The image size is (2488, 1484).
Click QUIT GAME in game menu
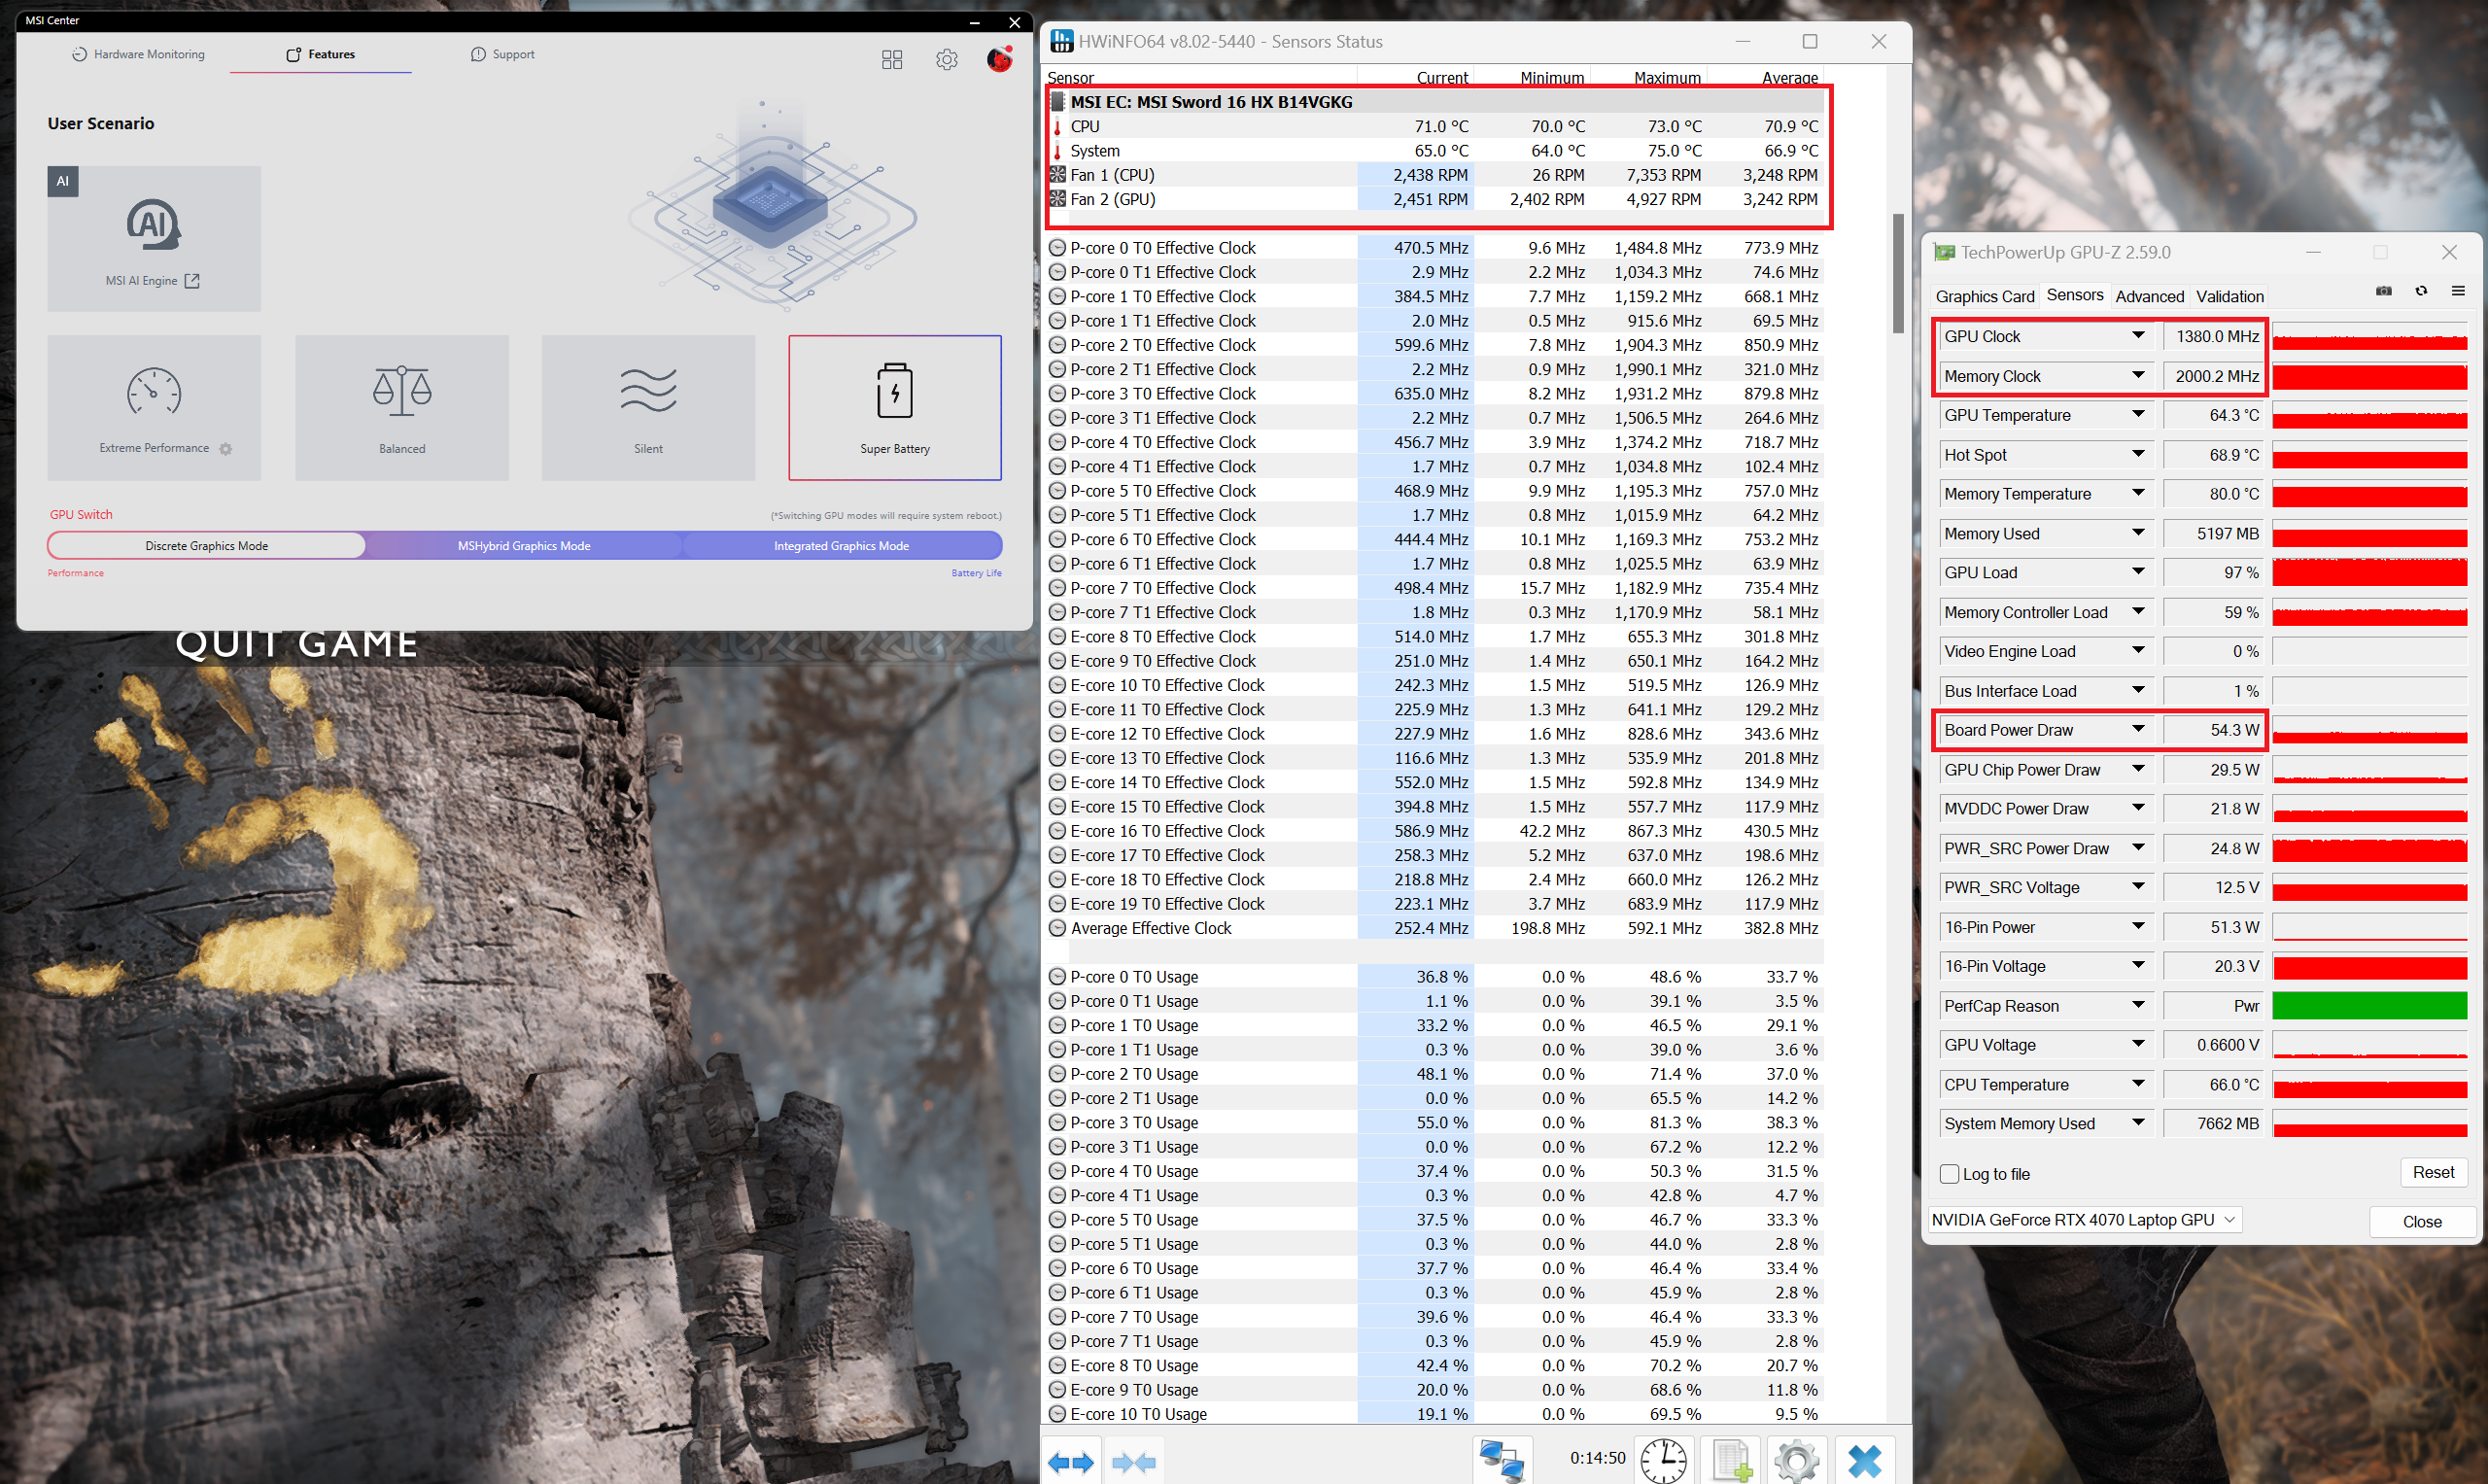click(297, 644)
